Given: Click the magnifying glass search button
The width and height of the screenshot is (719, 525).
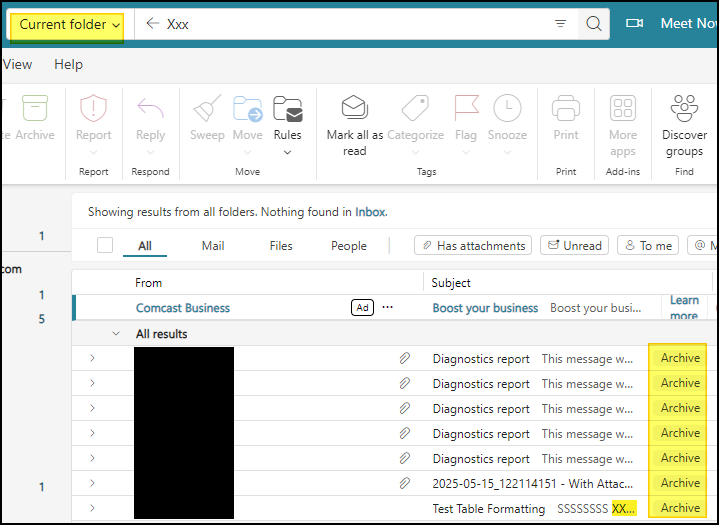Looking at the screenshot, I should (x=594, y=23).
